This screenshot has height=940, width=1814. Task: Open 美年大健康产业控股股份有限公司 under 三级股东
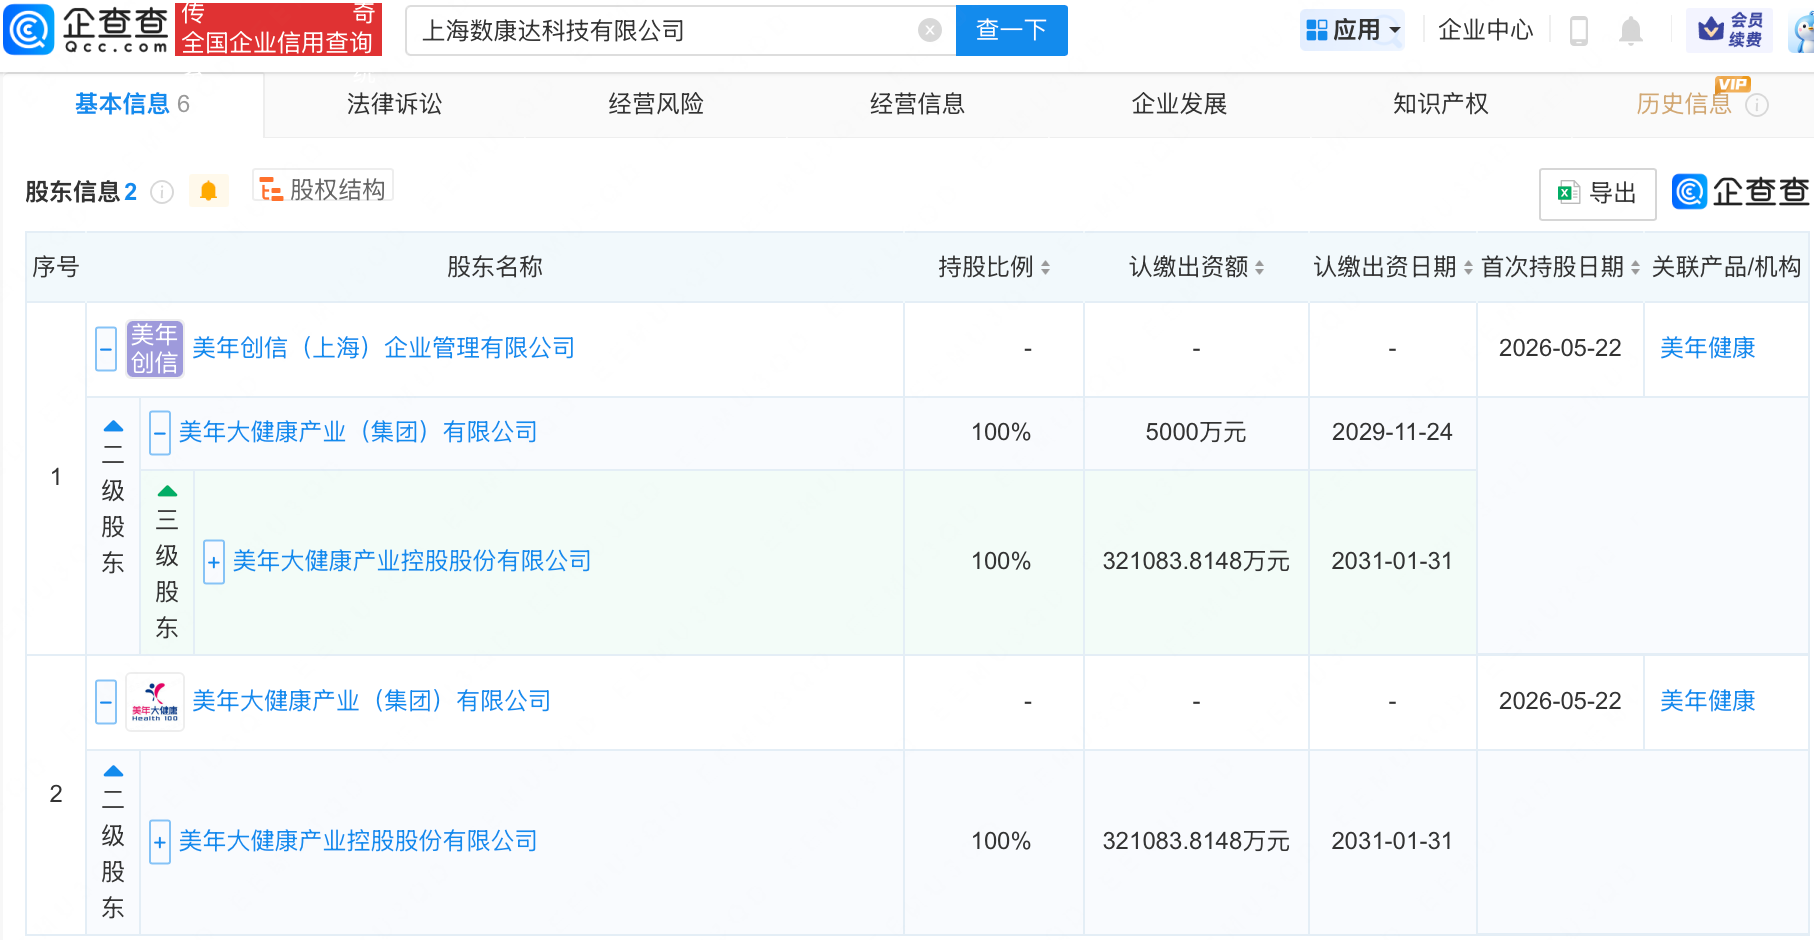click(x=412, y=561)
